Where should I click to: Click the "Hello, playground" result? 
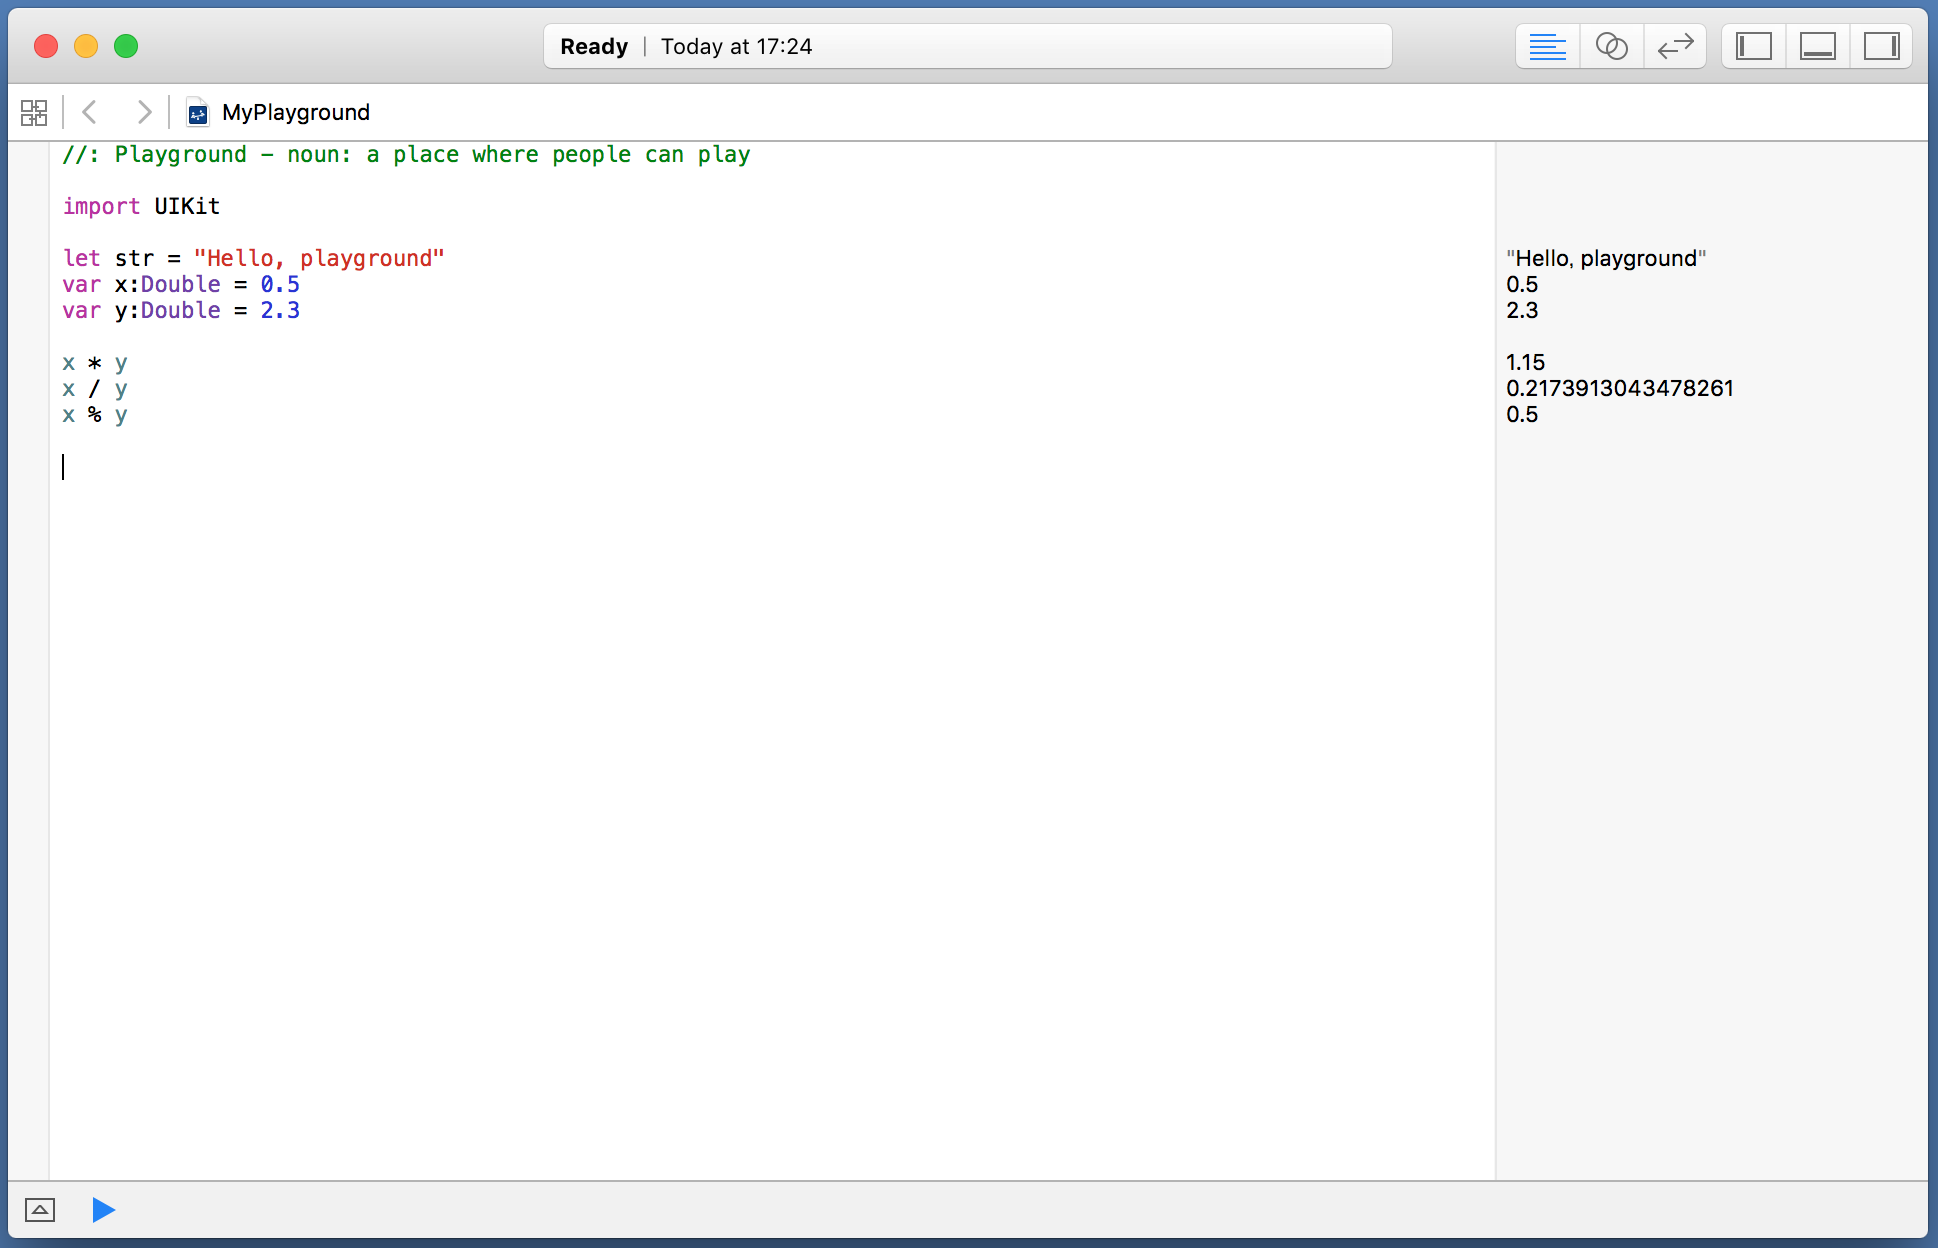coord(1606,258)
